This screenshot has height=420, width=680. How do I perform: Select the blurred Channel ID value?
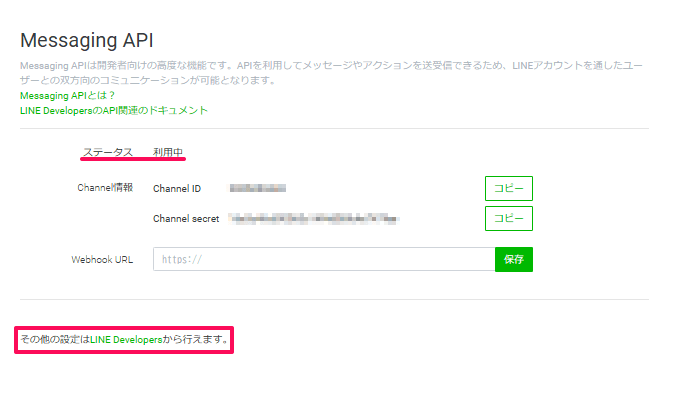(258, 188)
